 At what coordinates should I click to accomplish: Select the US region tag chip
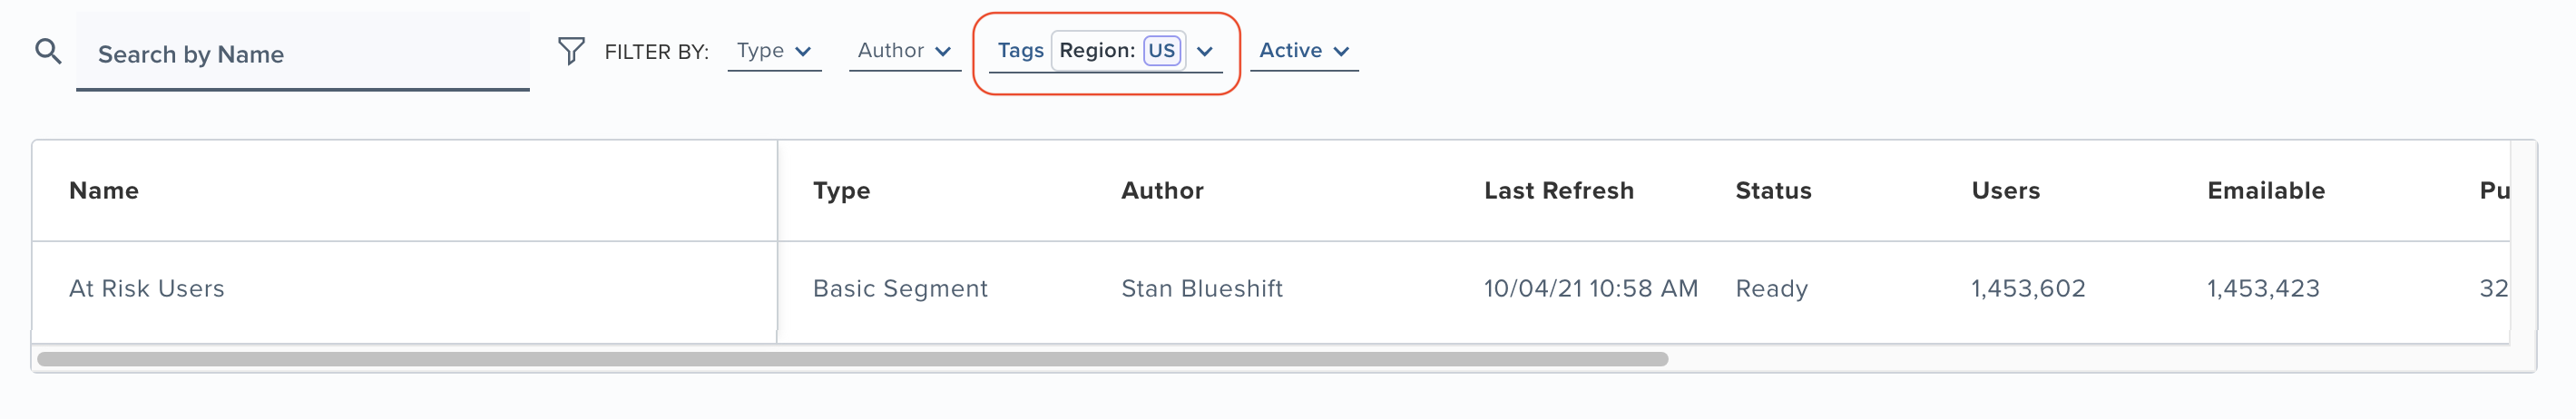coord(1161,50)
